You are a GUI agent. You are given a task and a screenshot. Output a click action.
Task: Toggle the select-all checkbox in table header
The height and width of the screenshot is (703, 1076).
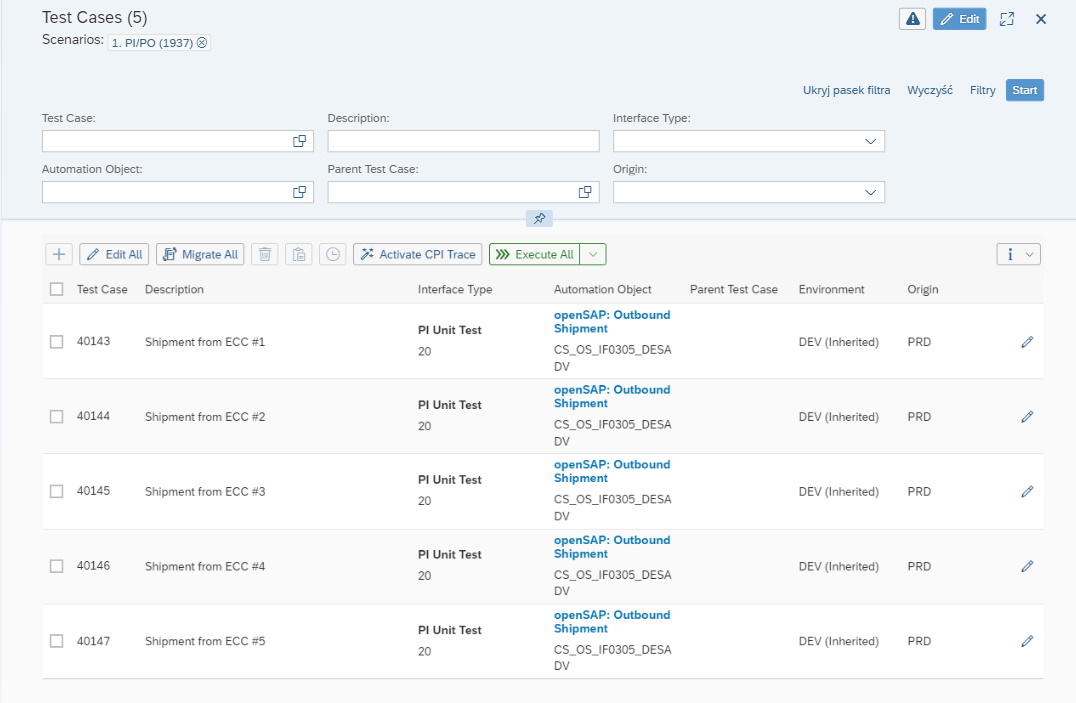pyautogui.click(x=57, y=290)
